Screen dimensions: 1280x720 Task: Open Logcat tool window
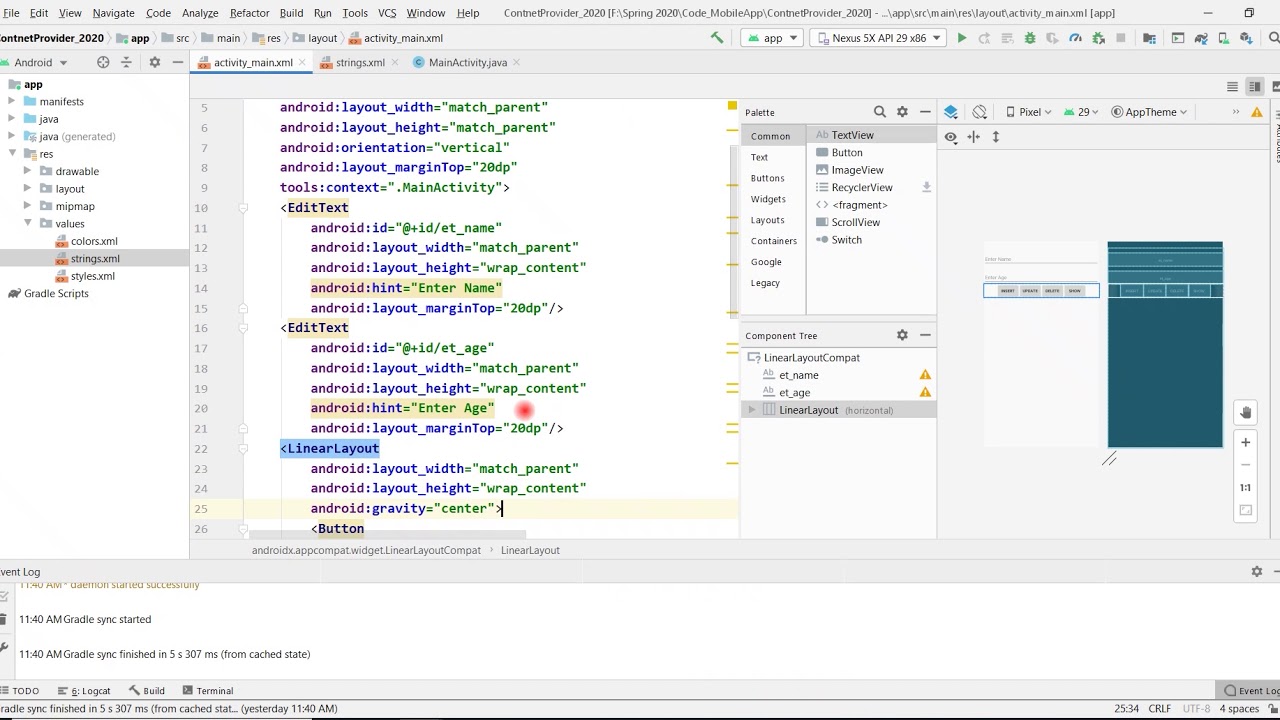[x=84, y=691]
